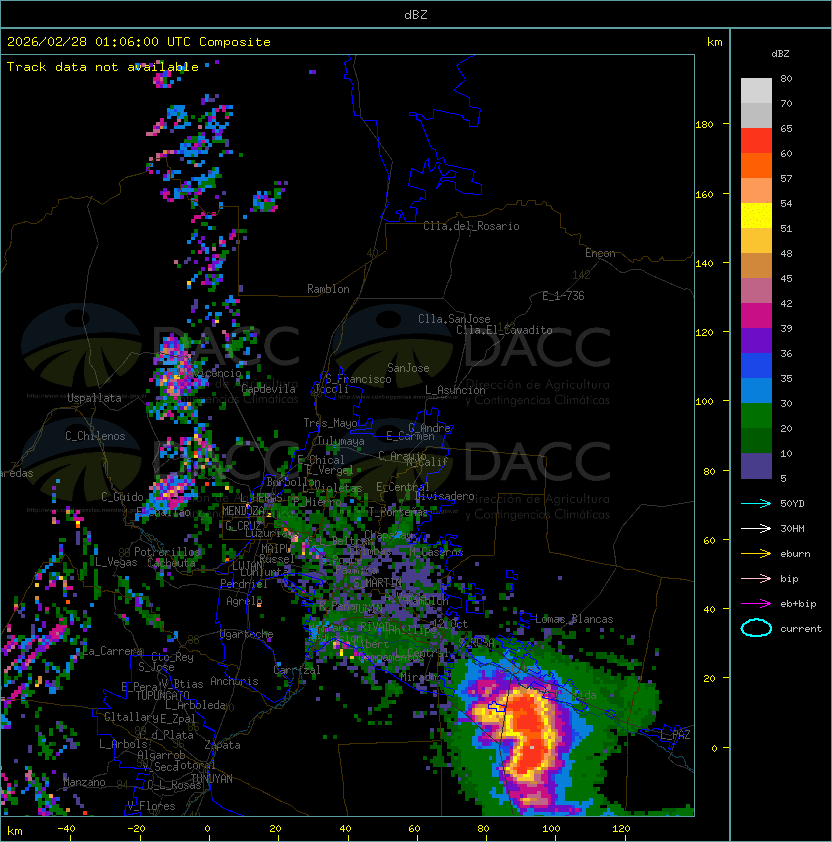The height and width of the screenshot is (842, 832).
Task: Select the blue 35-36 dBZ swatch
Action: pos(756,365)
